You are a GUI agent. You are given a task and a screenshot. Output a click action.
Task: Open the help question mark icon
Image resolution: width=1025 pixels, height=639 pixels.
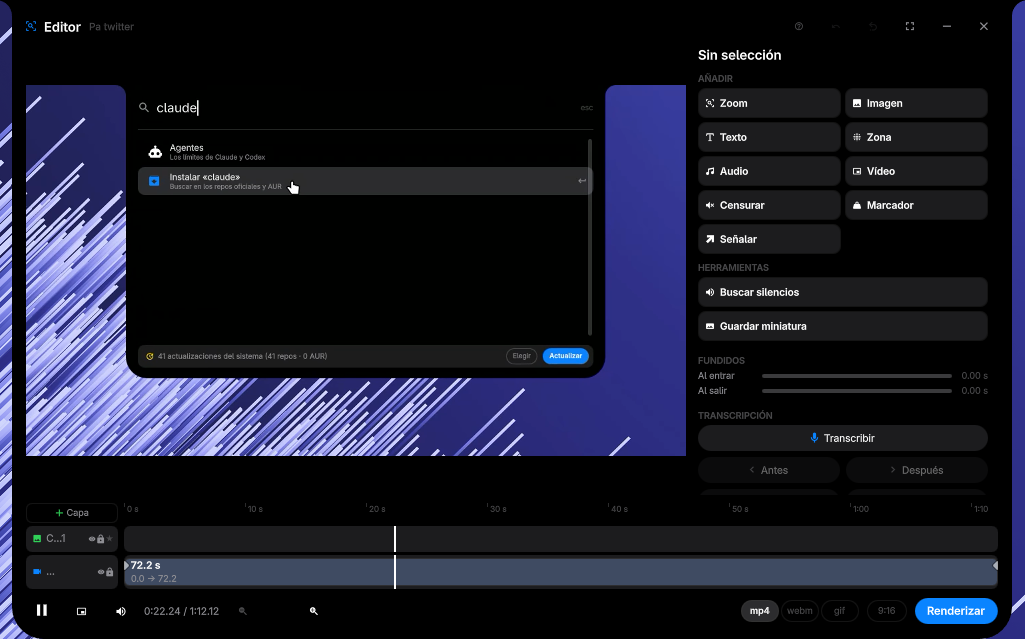tap(799, 26)
